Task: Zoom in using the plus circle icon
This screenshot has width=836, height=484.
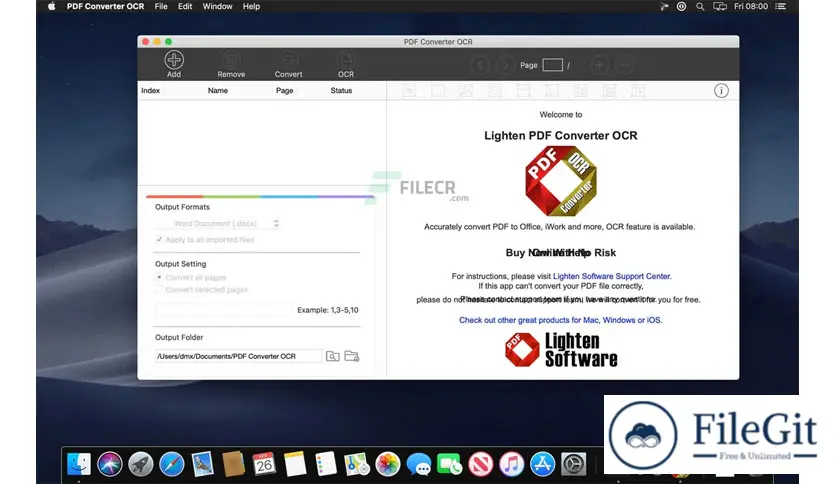Action: click(x=599, y=65)
